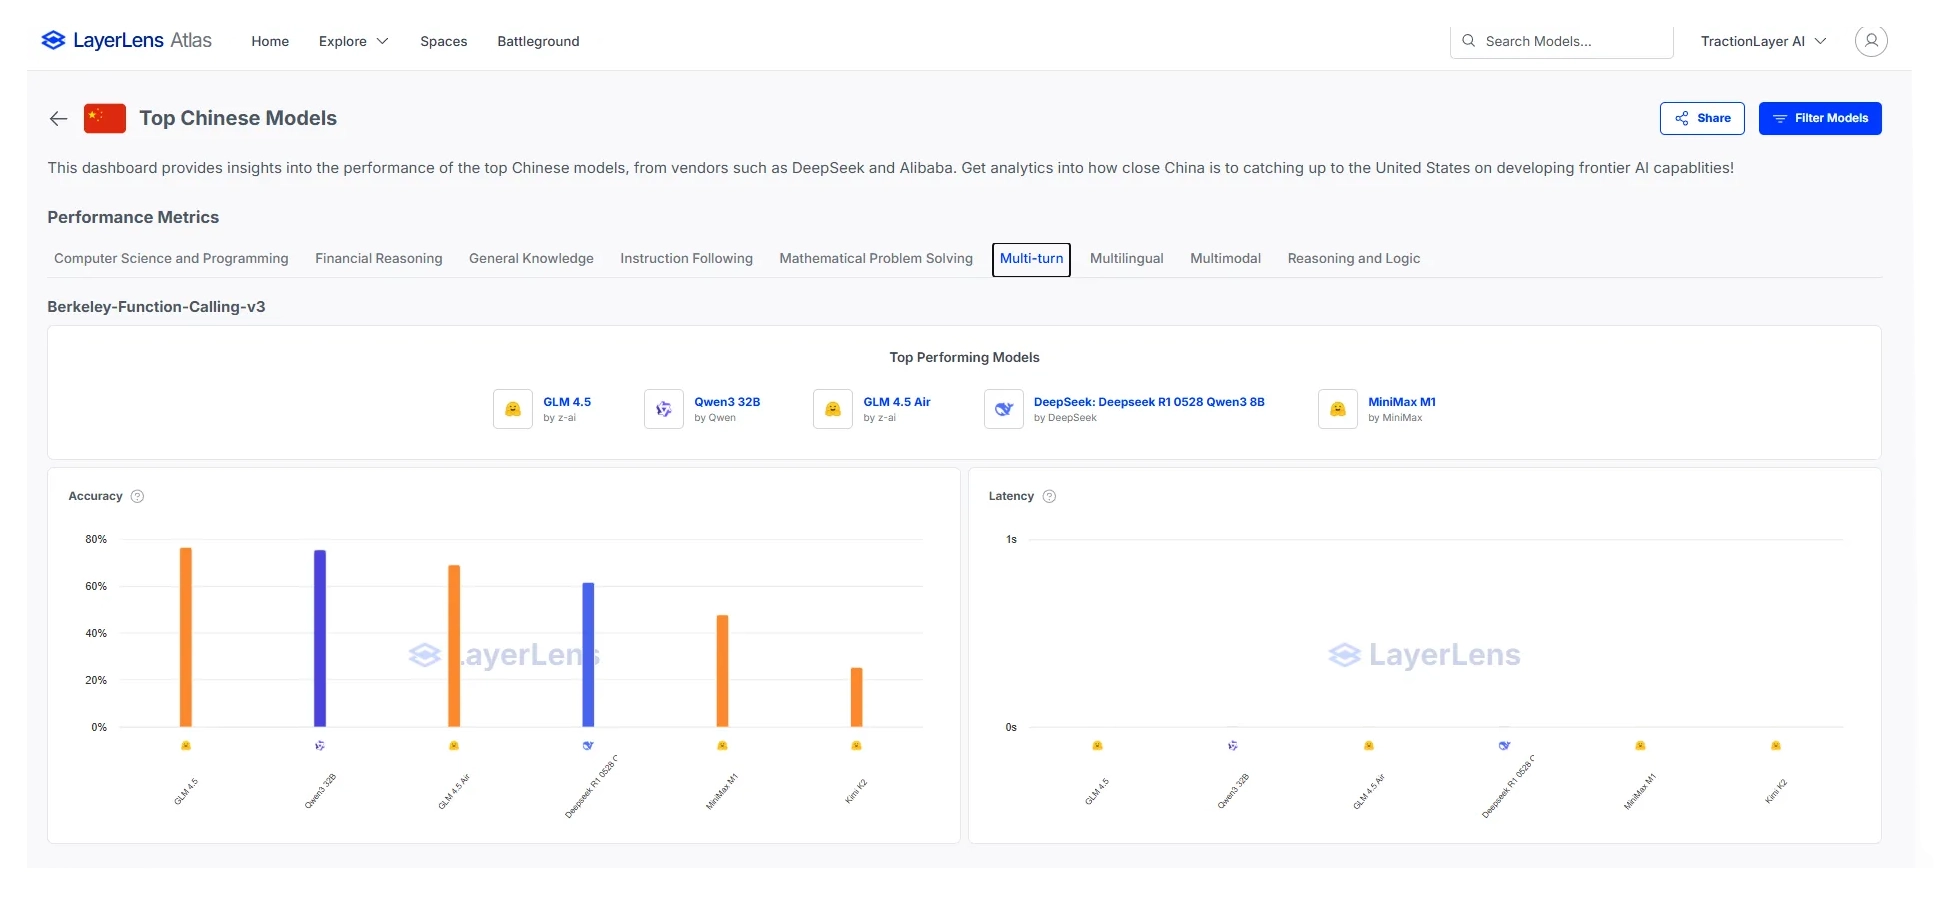Switch to Multilingual tab

point(1127,258)
